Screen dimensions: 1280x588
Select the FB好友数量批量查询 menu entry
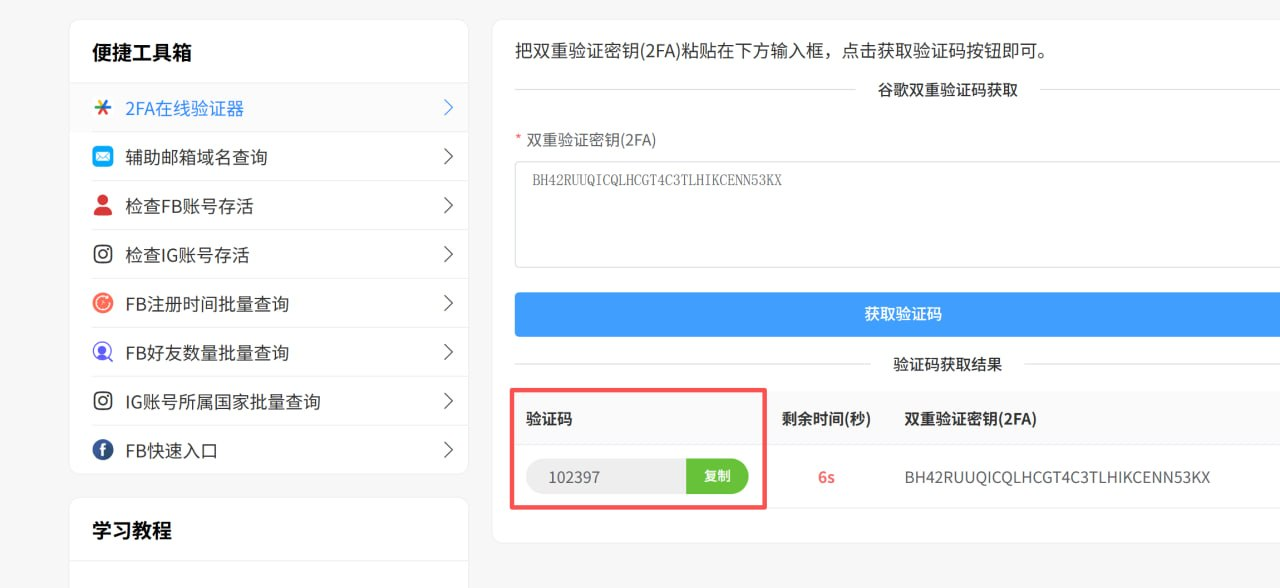269,352
